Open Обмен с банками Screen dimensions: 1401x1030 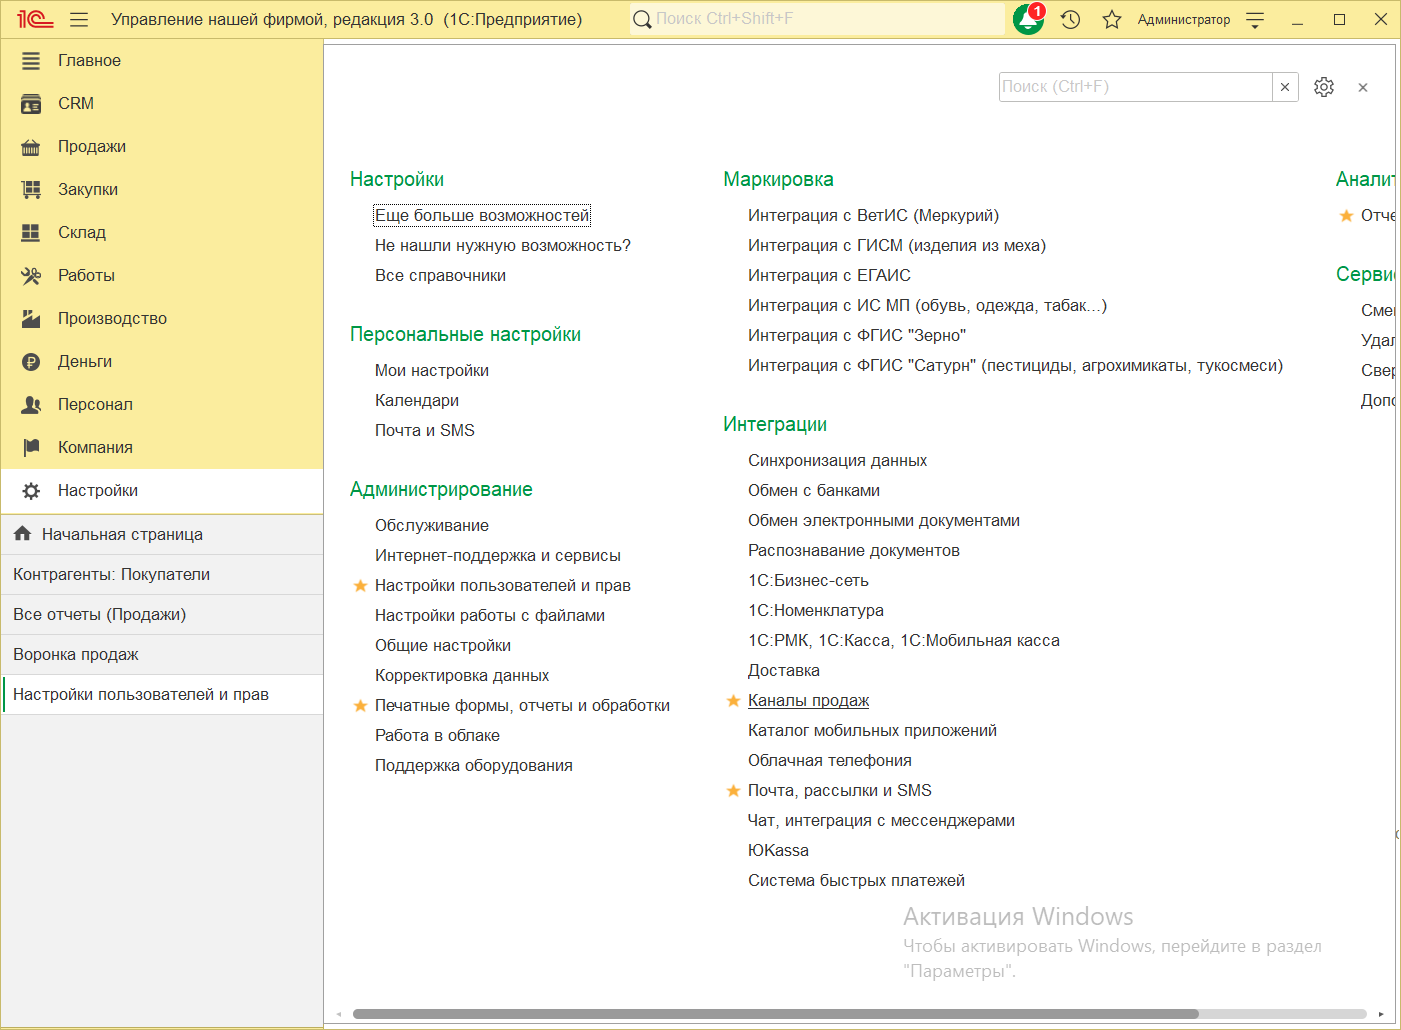coord(814,491)
